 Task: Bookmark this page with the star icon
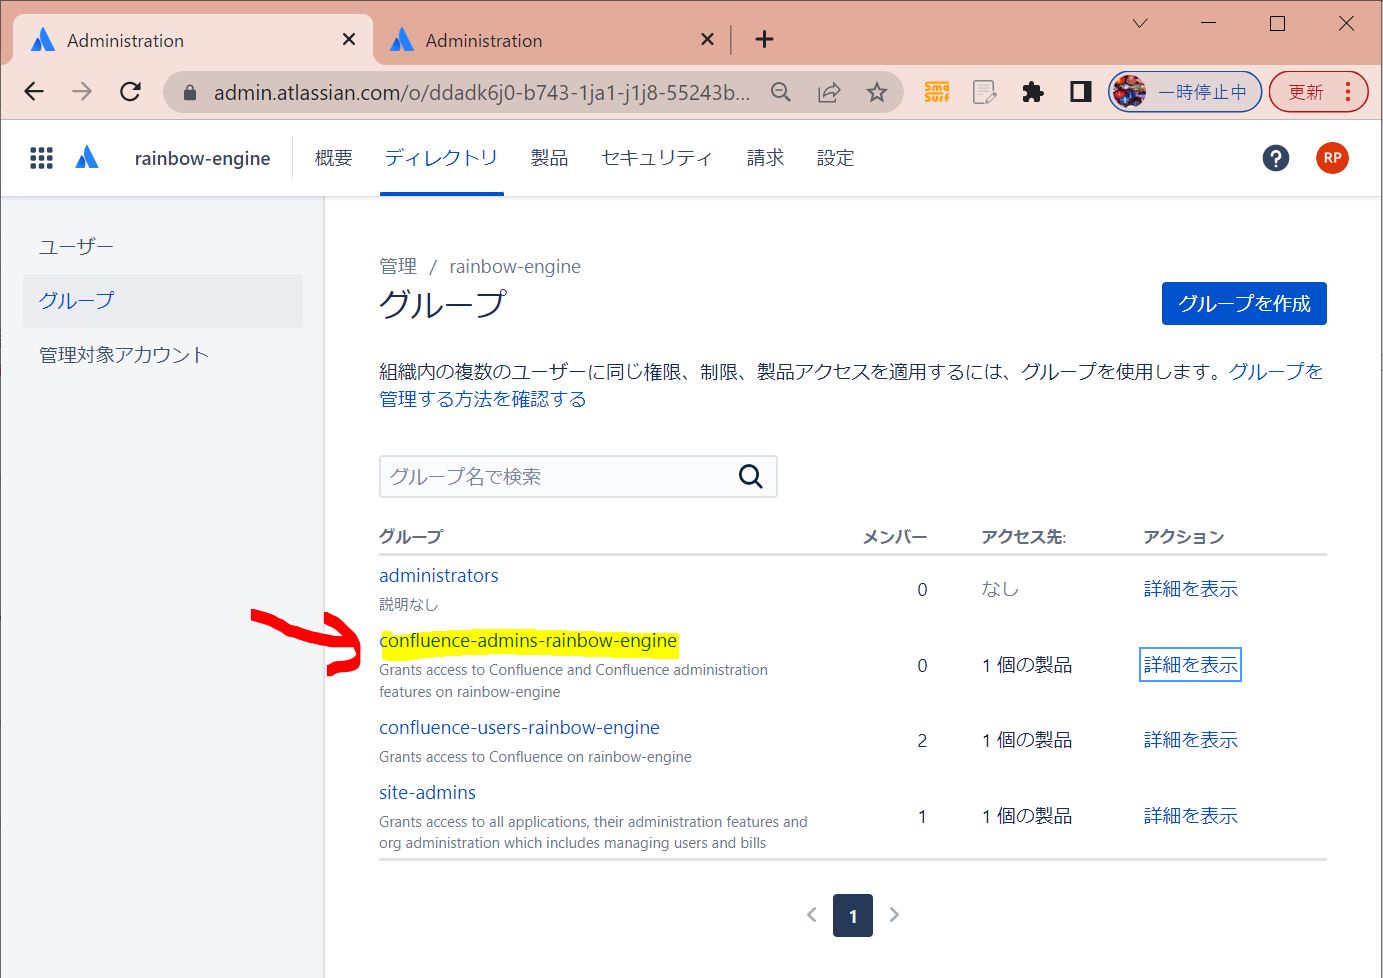coord(876,93)
